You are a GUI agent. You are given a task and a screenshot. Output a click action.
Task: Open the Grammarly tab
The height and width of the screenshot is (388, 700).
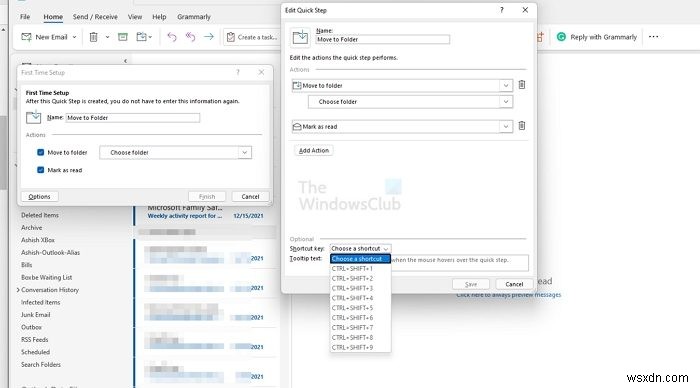pos(194,17)
